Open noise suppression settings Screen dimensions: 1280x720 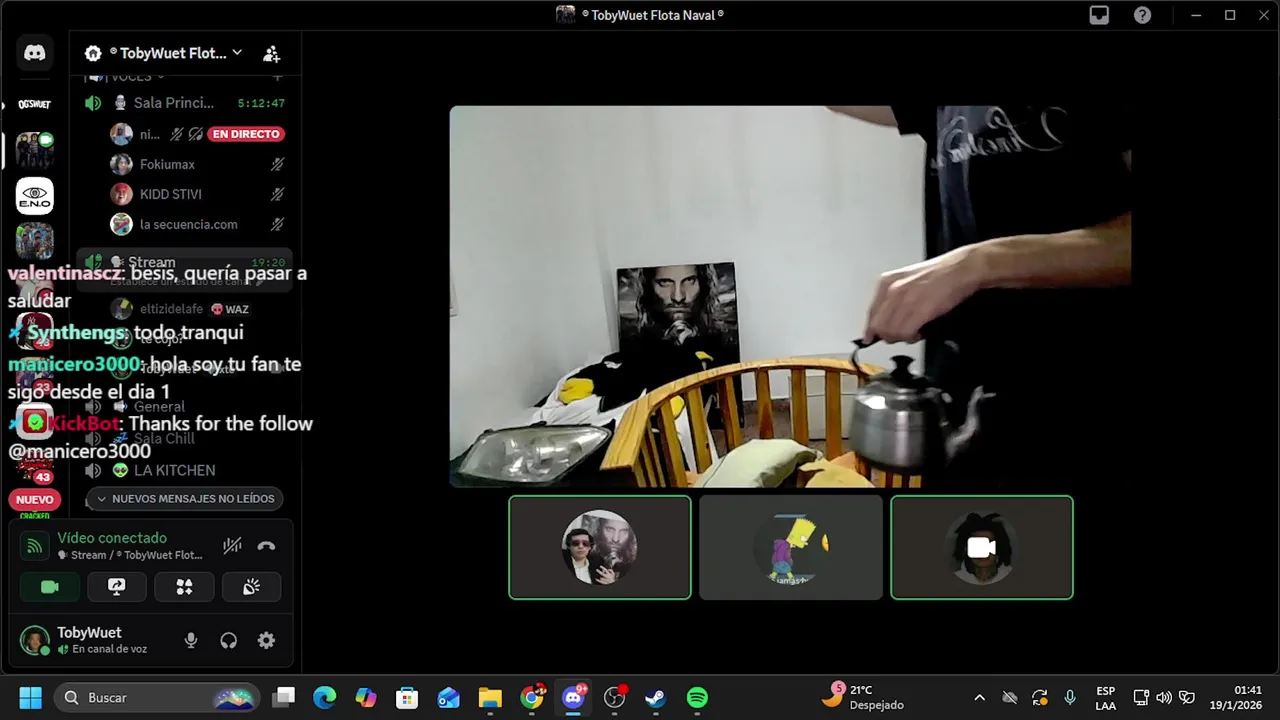click(232, 546)
